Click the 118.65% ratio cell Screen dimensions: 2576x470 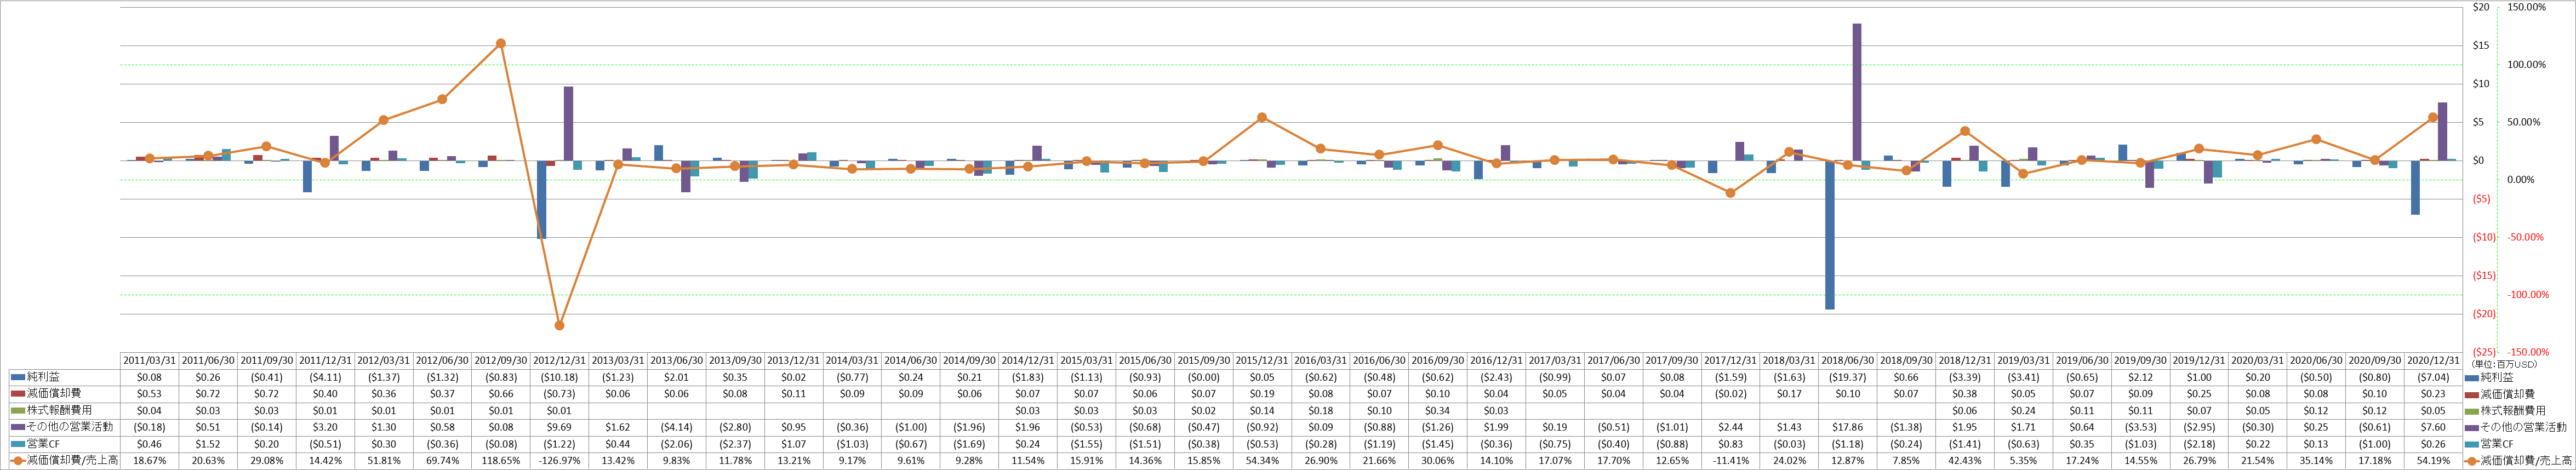502,461
